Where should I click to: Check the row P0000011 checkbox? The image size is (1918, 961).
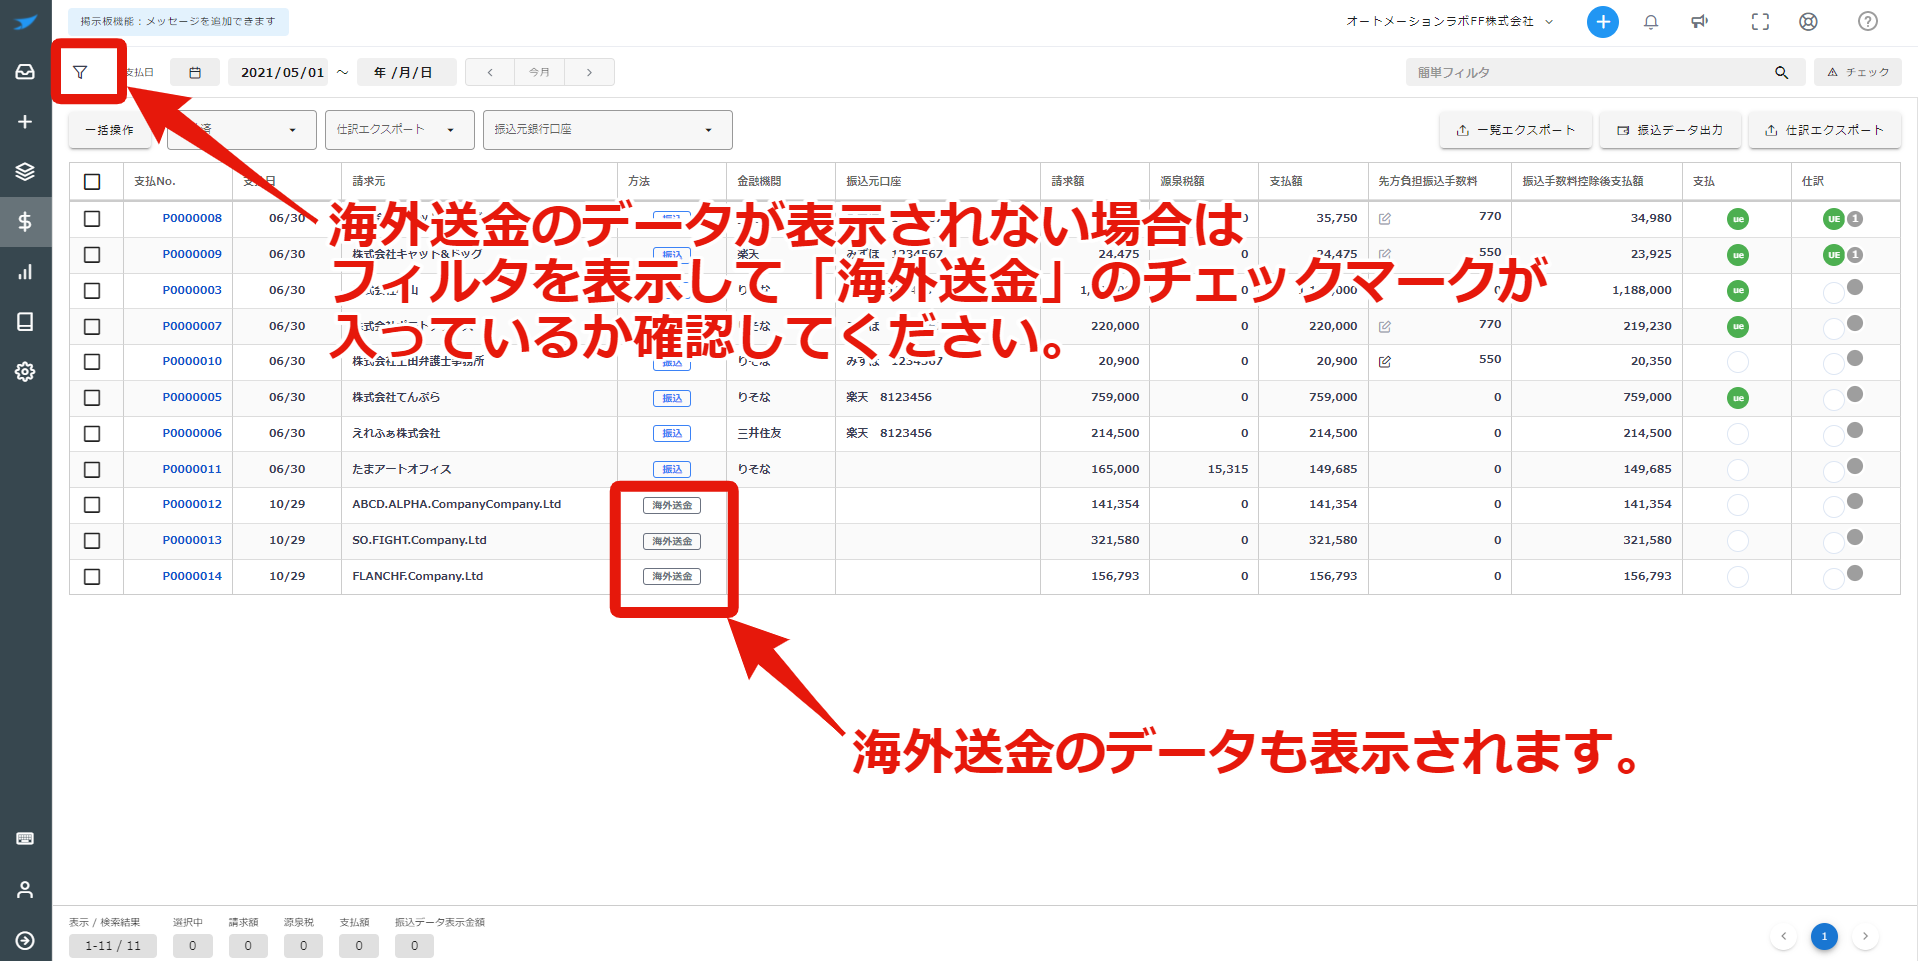[92, 470]
